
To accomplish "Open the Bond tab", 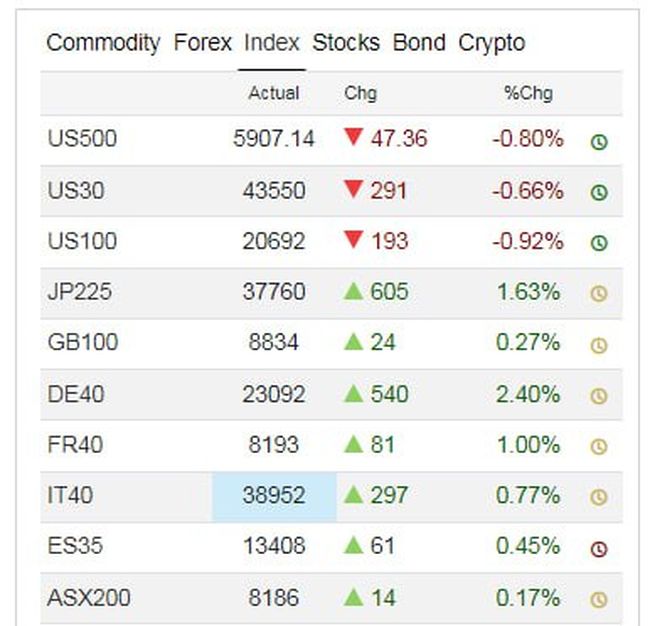I will (x=419, y=43).
